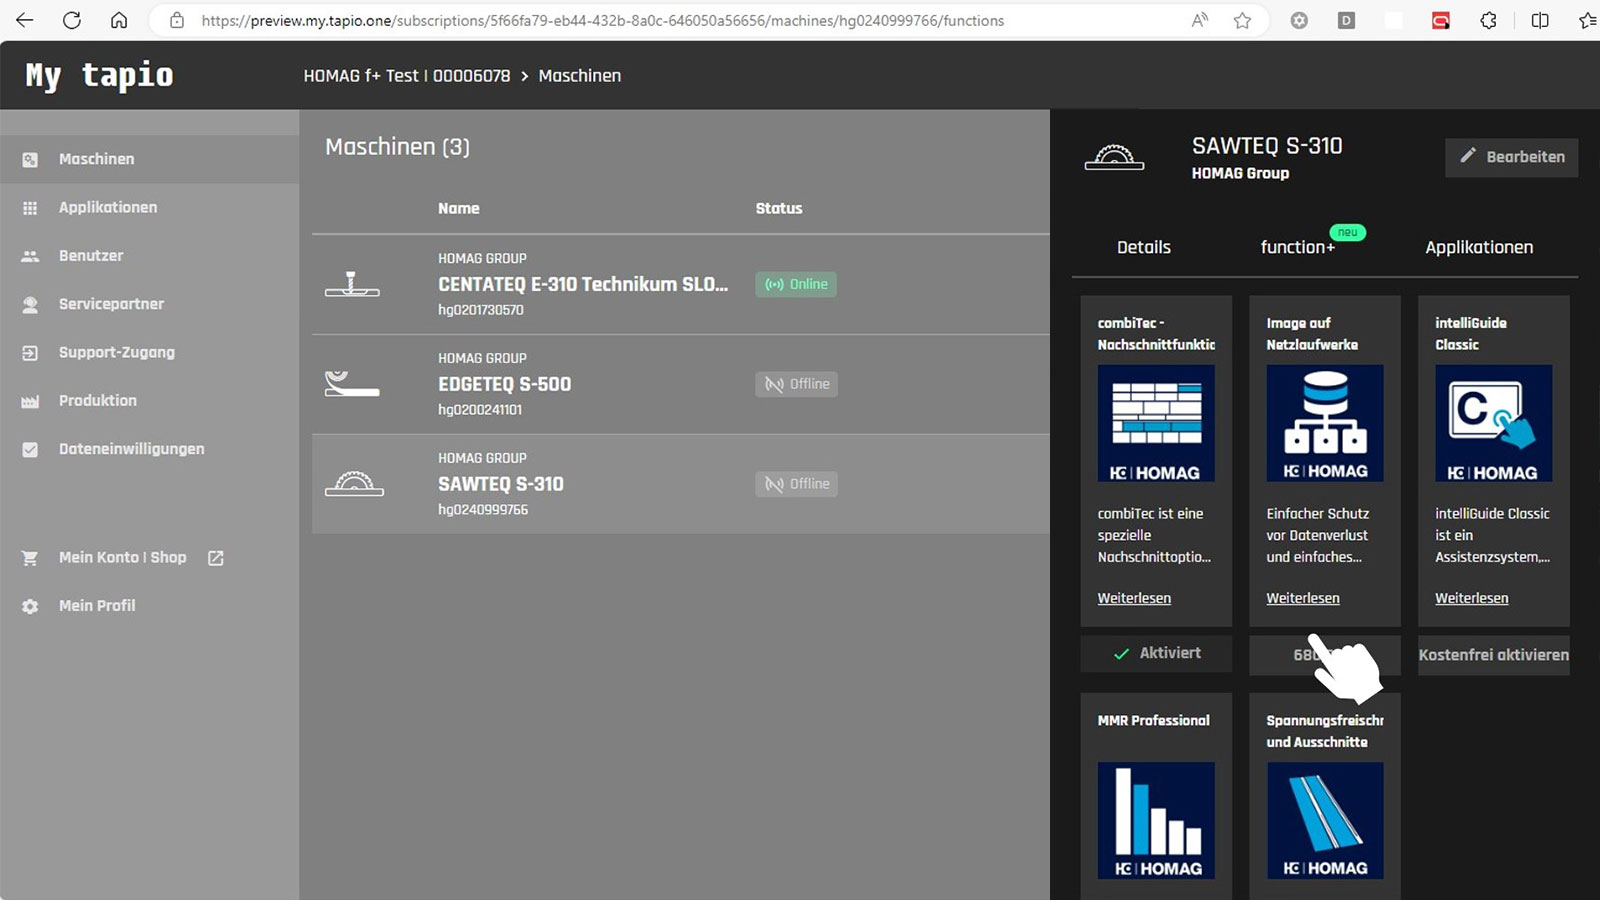This screenshot has width=1600, height=900.
Task: Click the Maschinen sidebar icon
Action: [30, 160]
